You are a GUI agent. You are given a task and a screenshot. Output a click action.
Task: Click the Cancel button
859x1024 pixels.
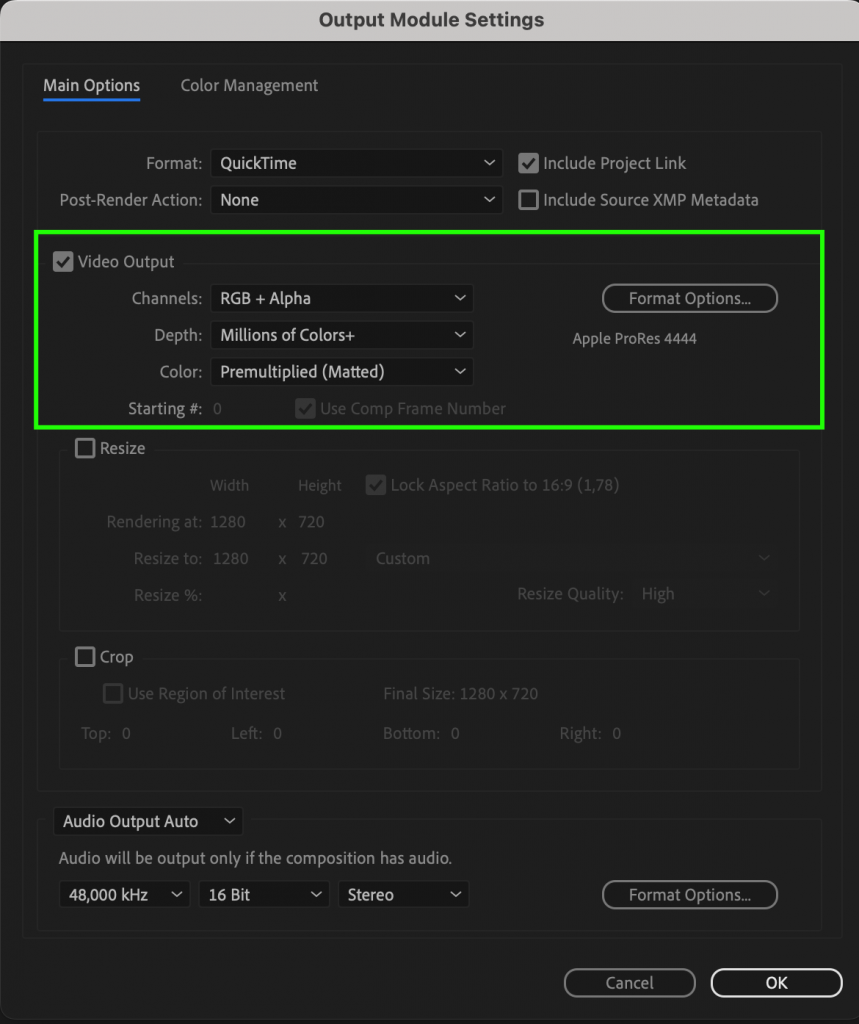point(629,982)
